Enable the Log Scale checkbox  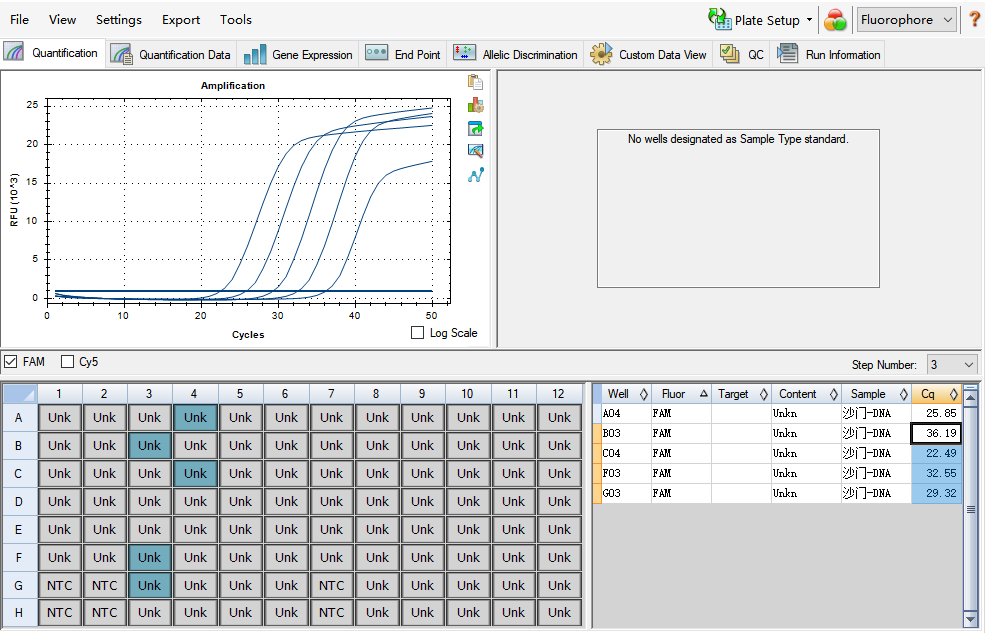pyautogui.click(x=417, y=333)
